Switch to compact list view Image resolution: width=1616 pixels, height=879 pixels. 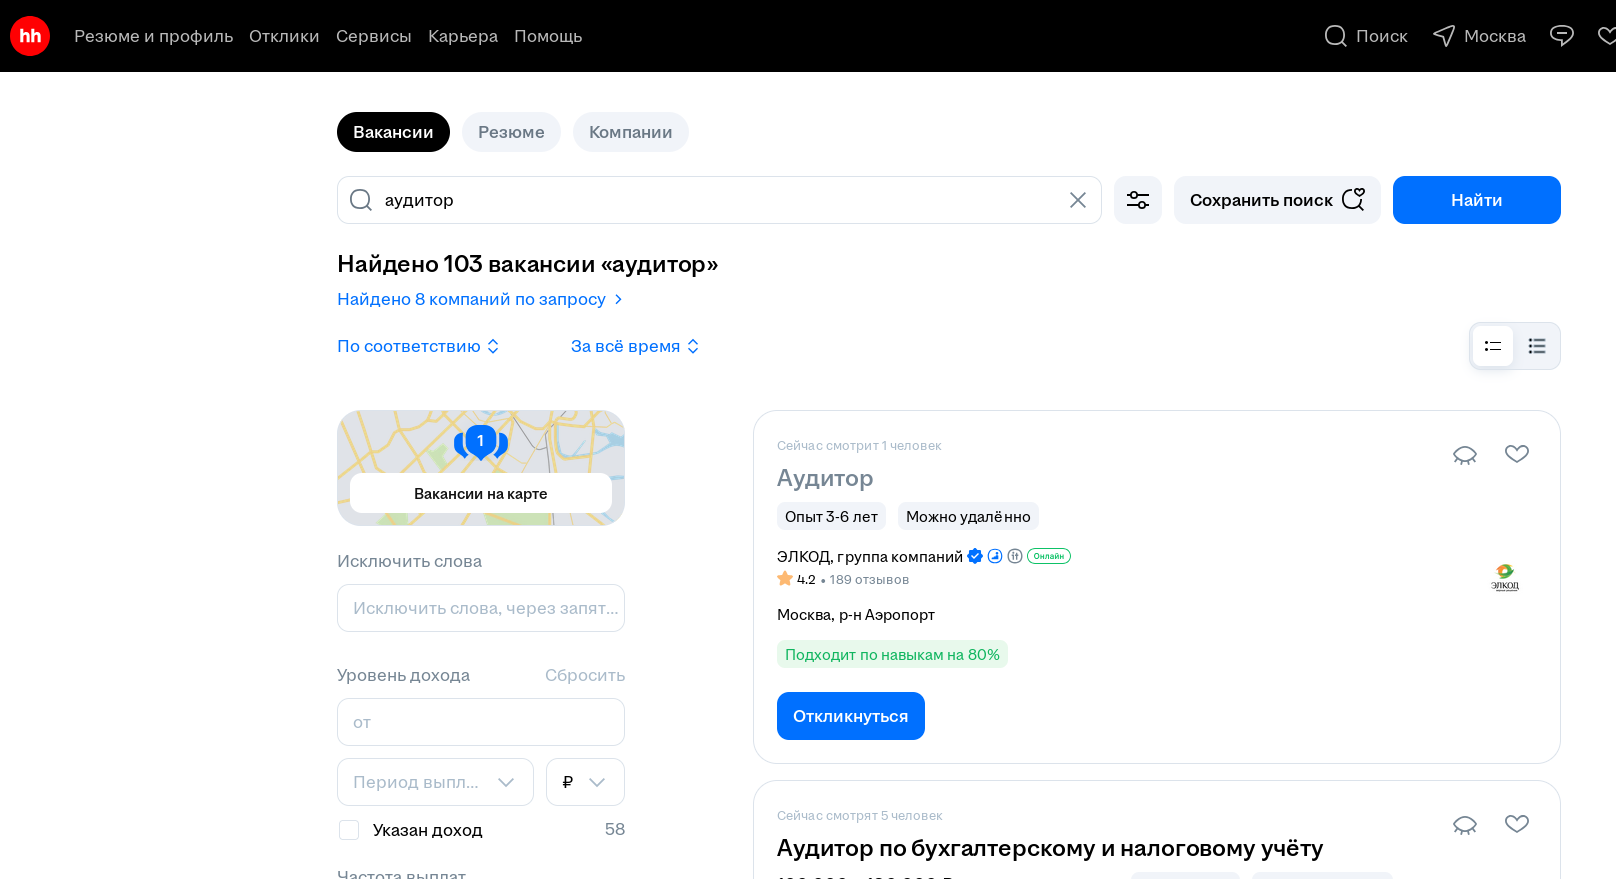click(x=1537, y=346)
